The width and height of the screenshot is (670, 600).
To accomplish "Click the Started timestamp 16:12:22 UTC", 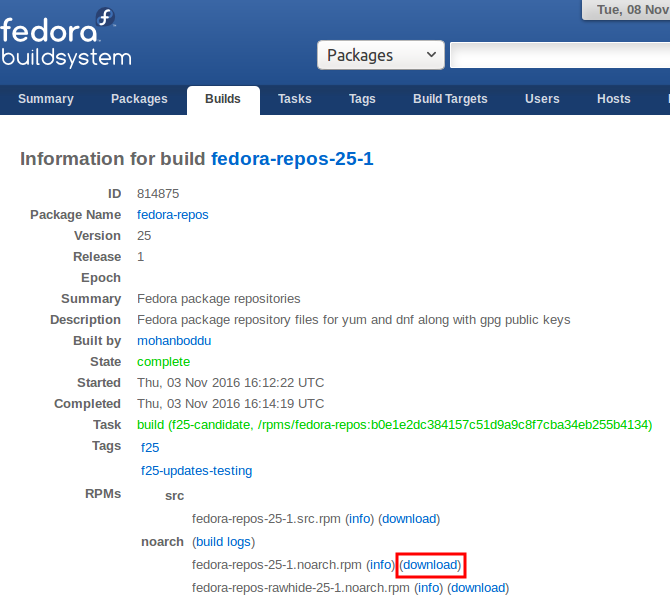I will pos(231,382).
